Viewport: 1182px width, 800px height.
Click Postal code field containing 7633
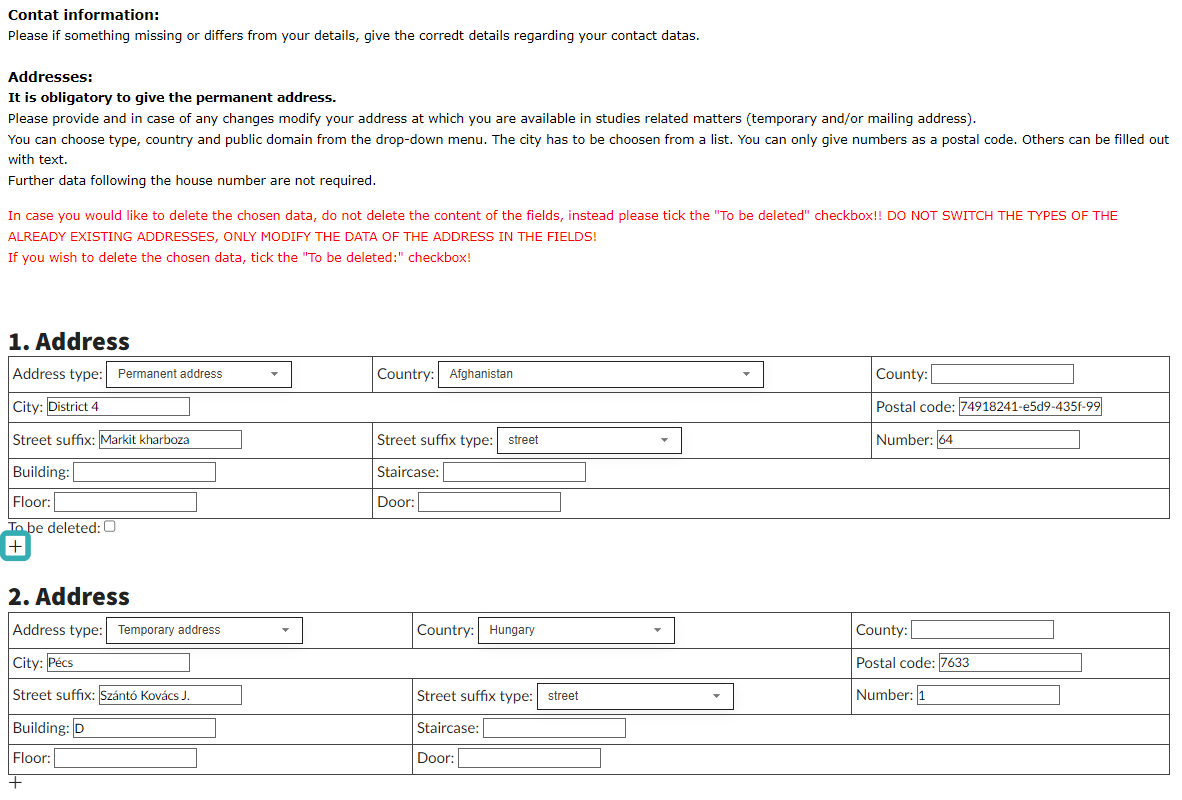tap(1010, 663)
